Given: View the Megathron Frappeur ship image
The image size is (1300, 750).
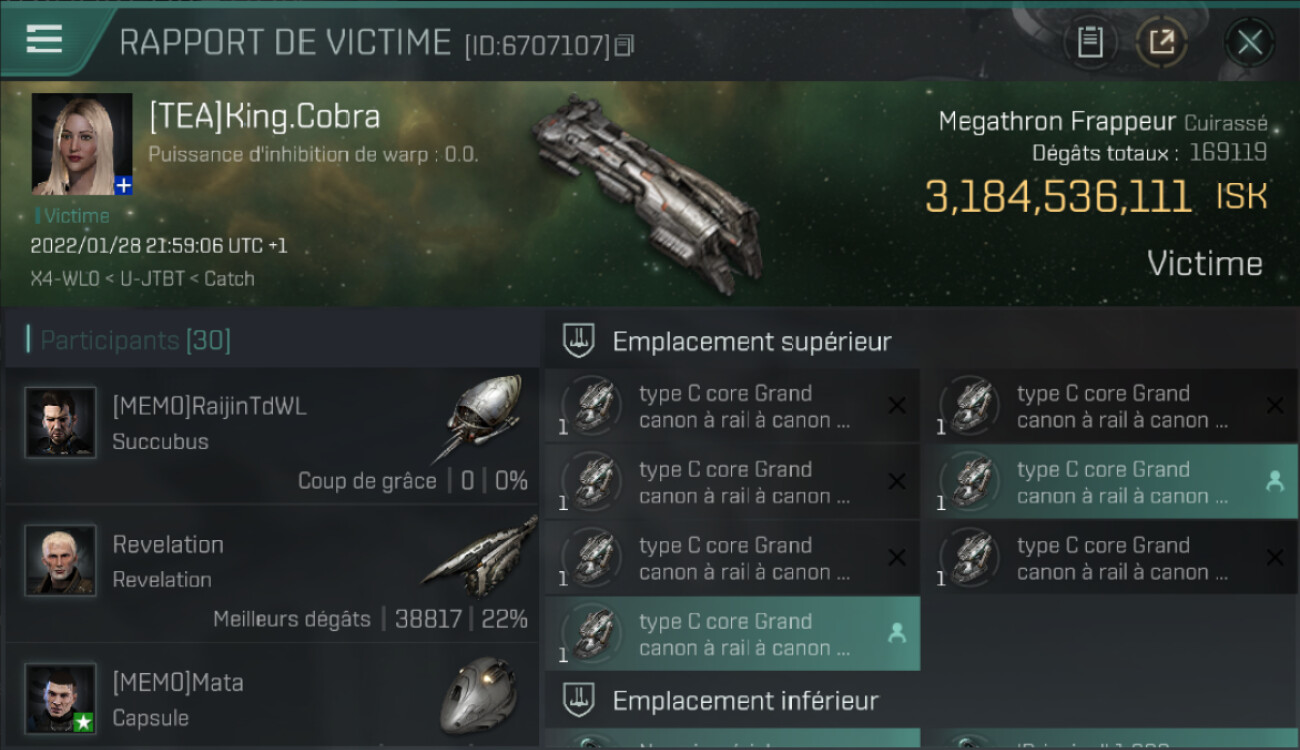Looking at the screenshot, I should coord(648,187).
